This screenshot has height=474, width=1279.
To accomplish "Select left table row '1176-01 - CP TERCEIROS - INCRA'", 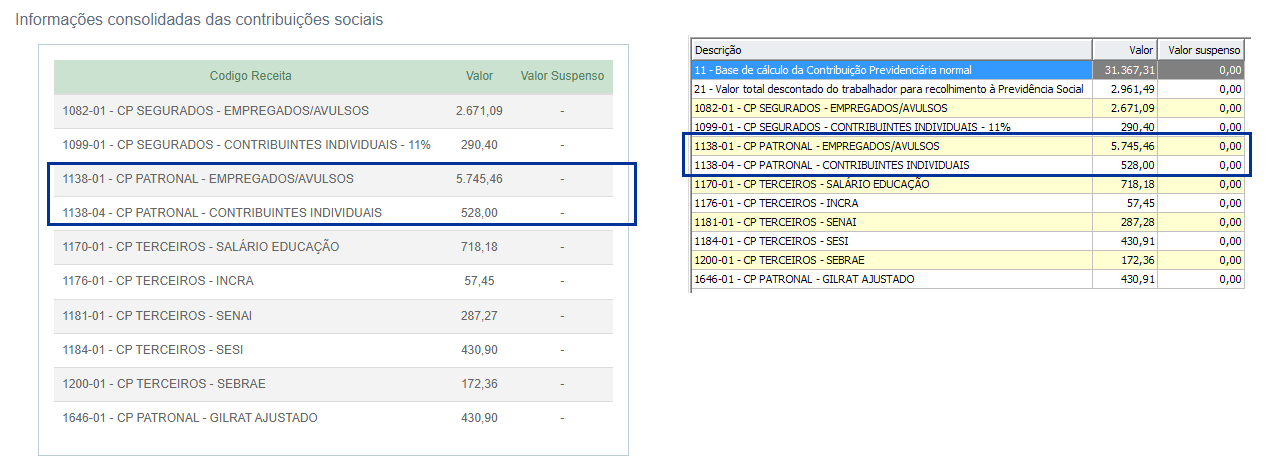I will (333, 281).
